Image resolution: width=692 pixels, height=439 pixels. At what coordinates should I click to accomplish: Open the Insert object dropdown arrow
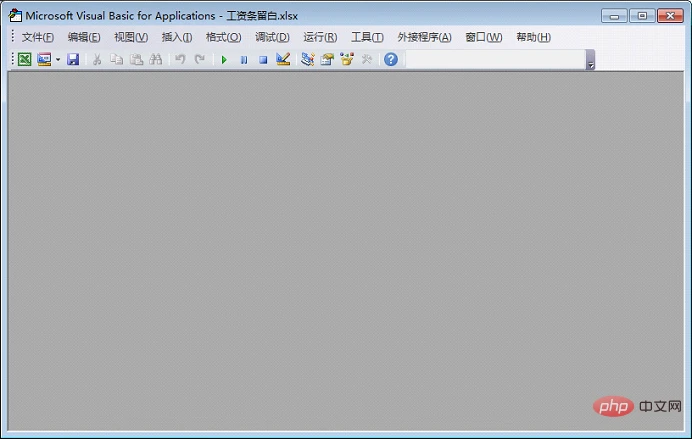tap(58, 60)
